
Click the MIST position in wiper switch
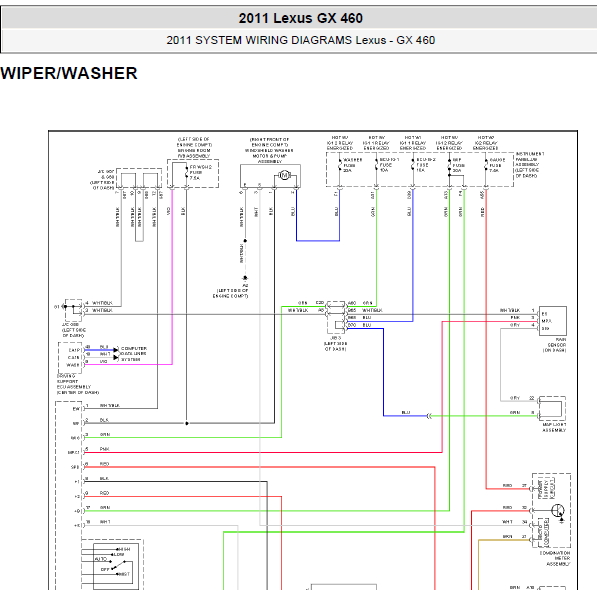124,574
